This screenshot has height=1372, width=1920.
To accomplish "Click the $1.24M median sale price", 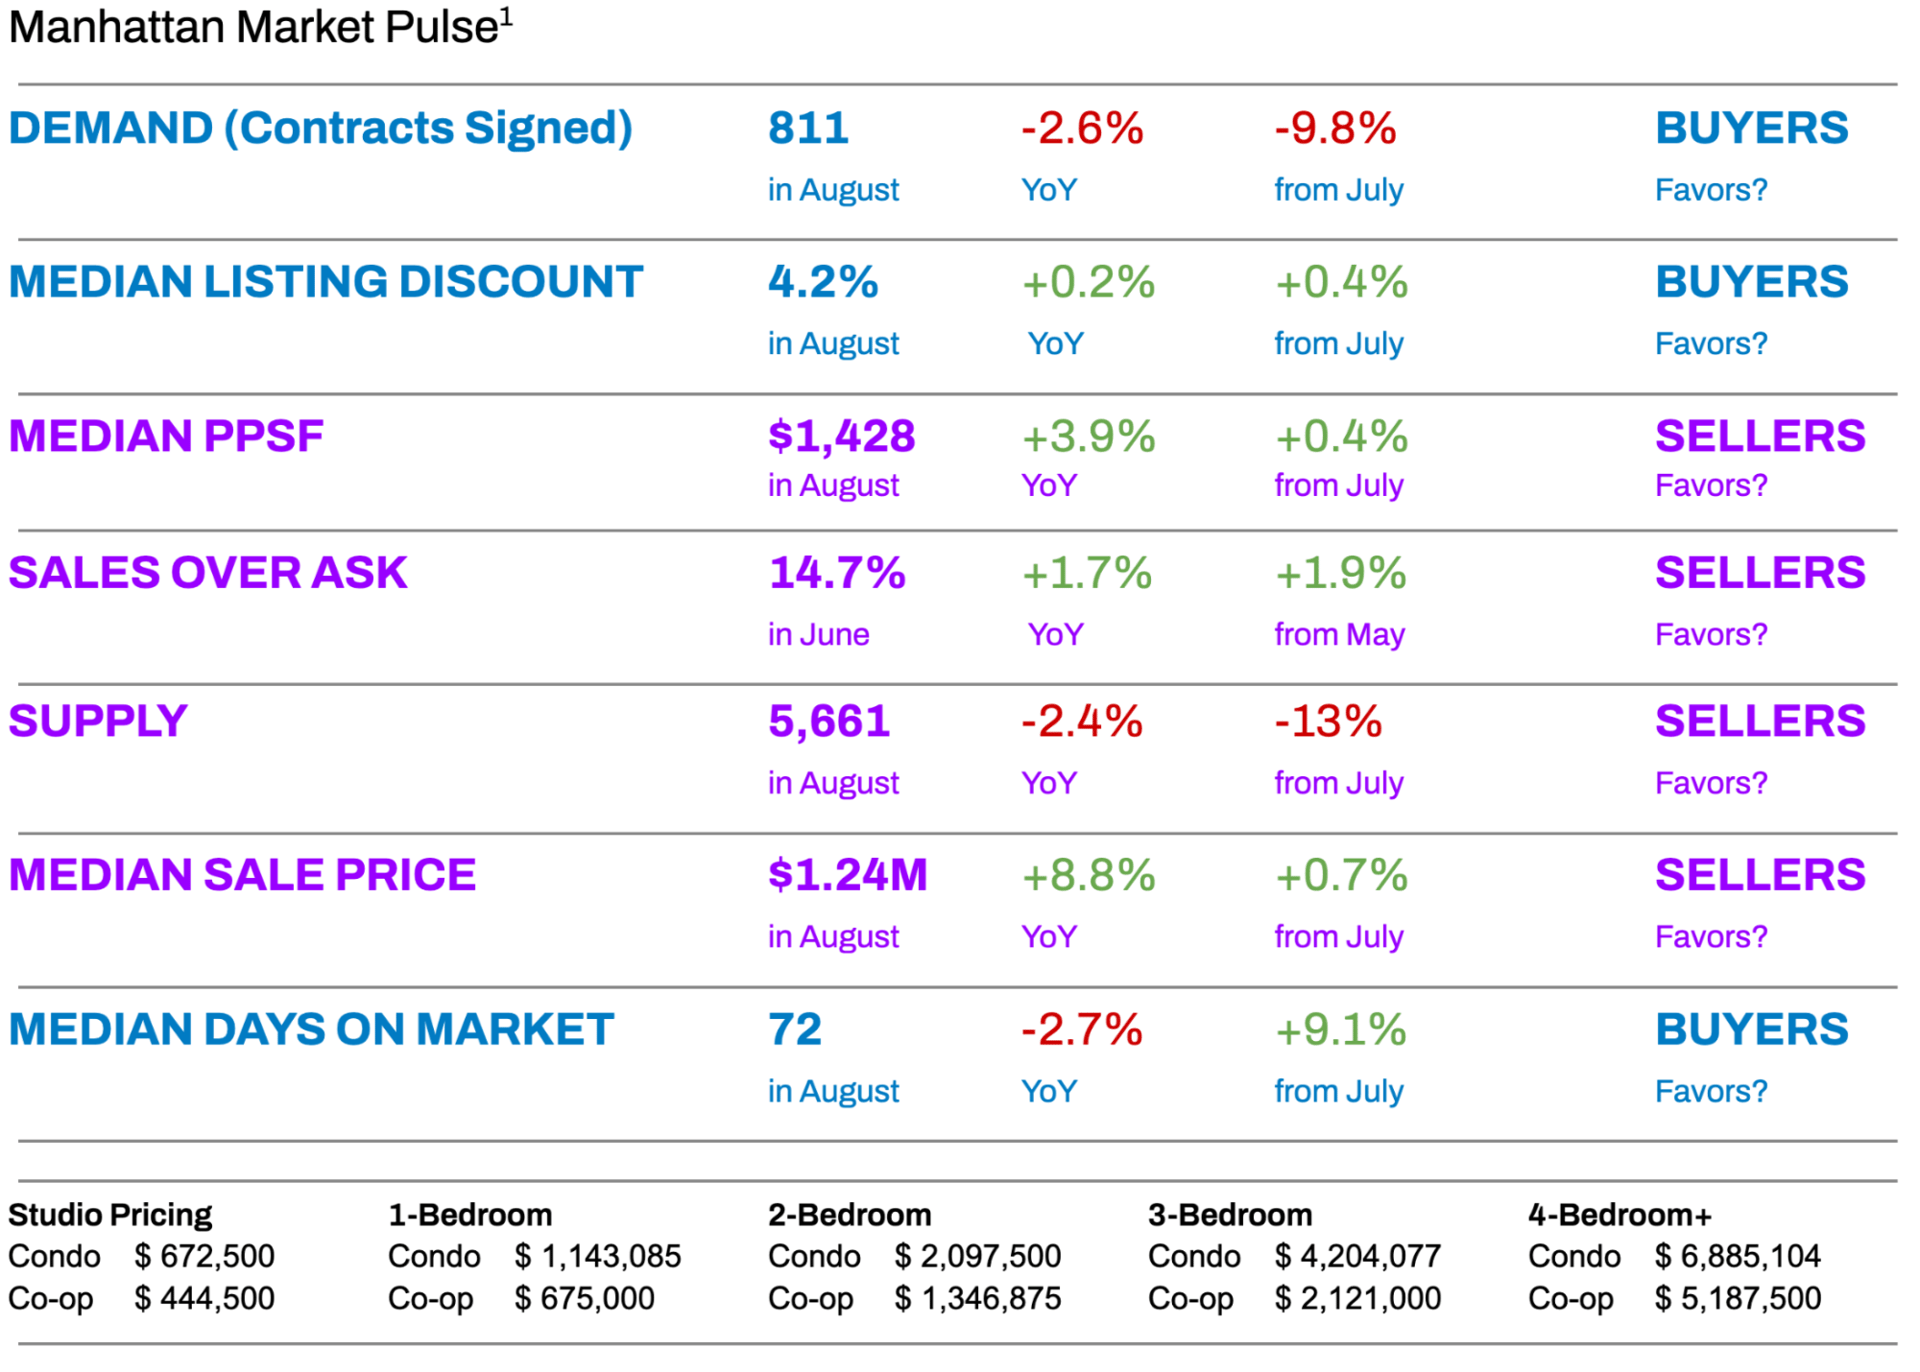I will (x=847, y=875).
